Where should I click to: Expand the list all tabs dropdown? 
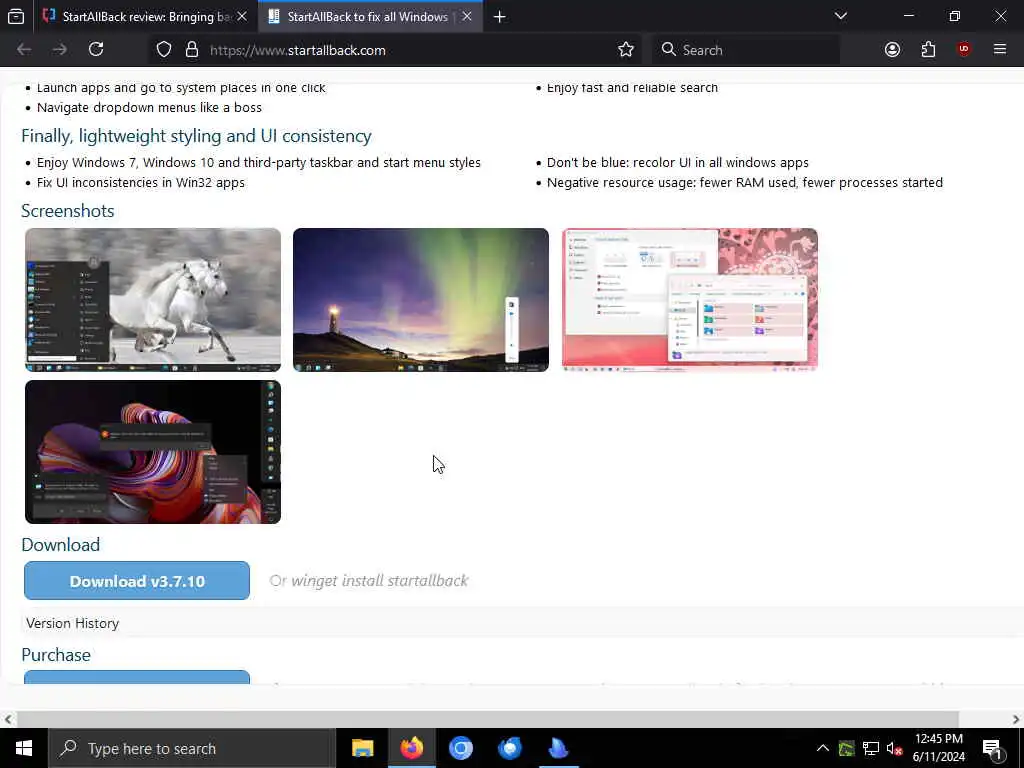(841, 16)
